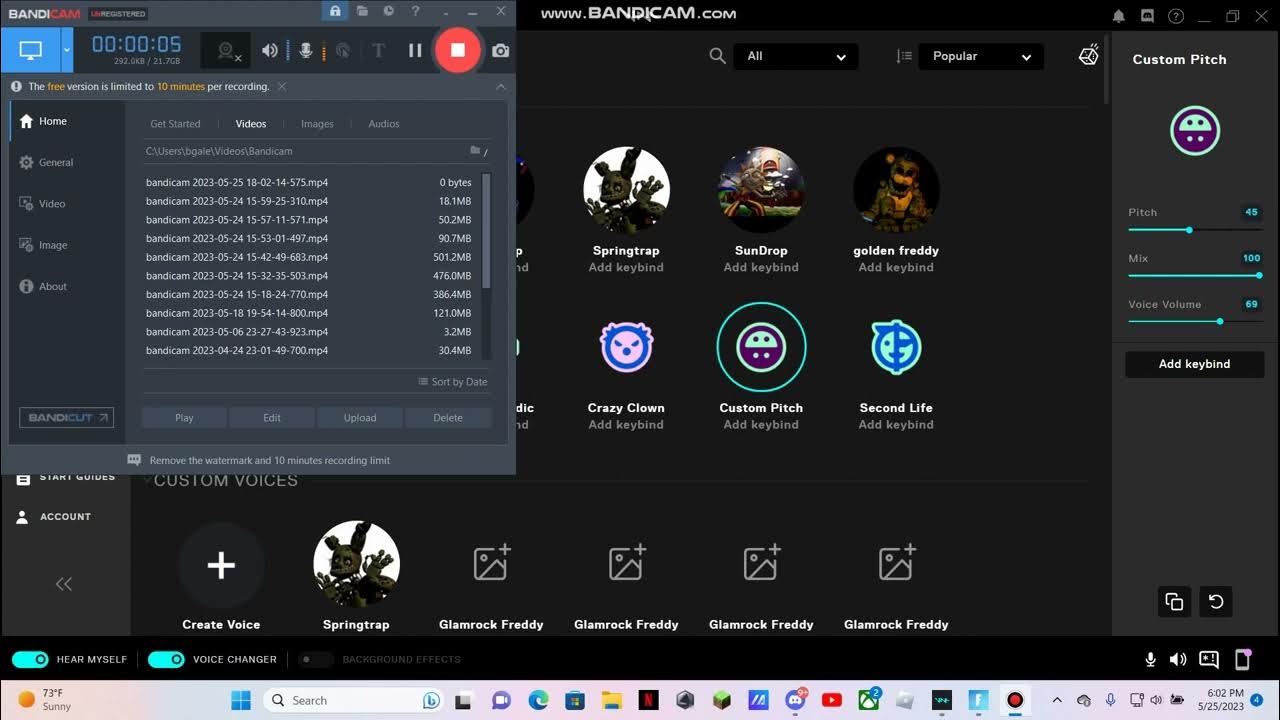Click Remove the watermark and recording limit link
The height and width of the screenshot is (720, 1280).
(270, 460)
